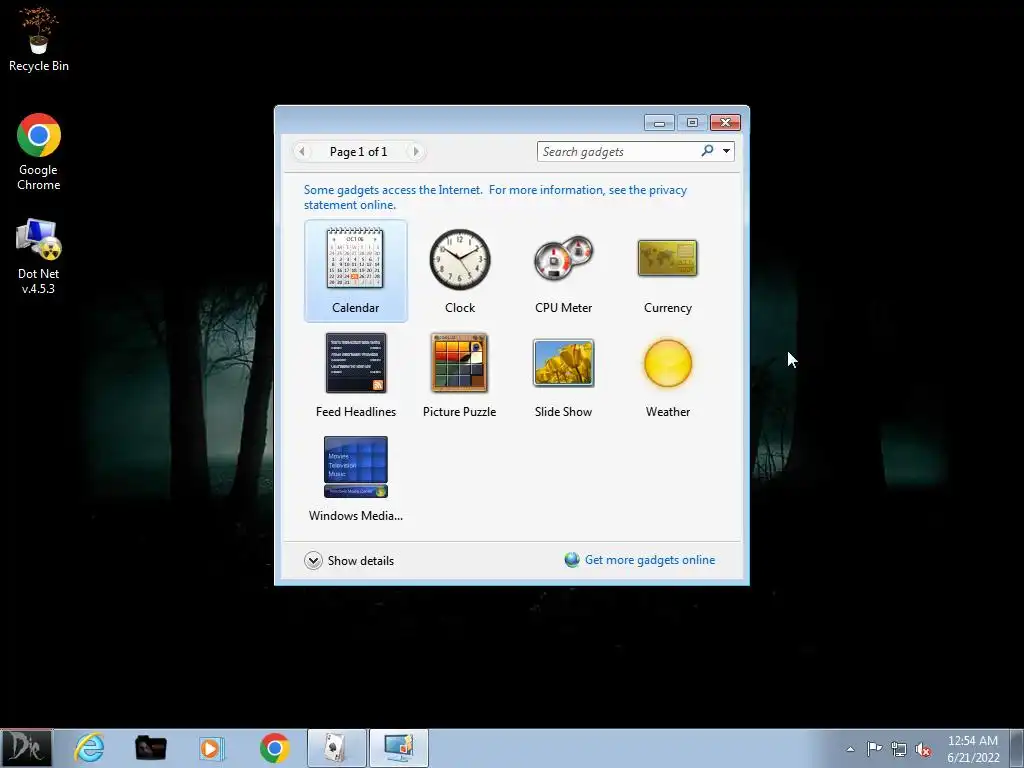Click Show desktop button at taskbar edge
Viewport: 1024px width, 768px height.
(x=1016, y=748)
